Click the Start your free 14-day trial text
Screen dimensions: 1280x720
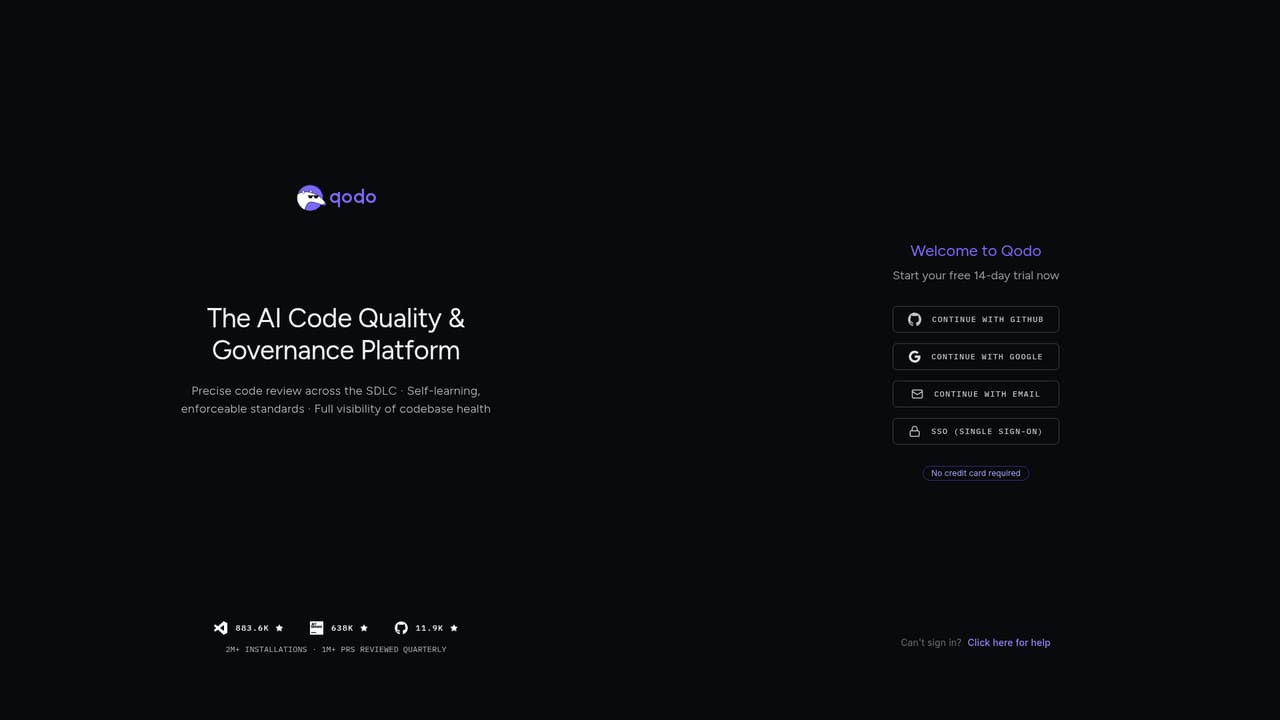pyautogui.click(x=976, y=276)
